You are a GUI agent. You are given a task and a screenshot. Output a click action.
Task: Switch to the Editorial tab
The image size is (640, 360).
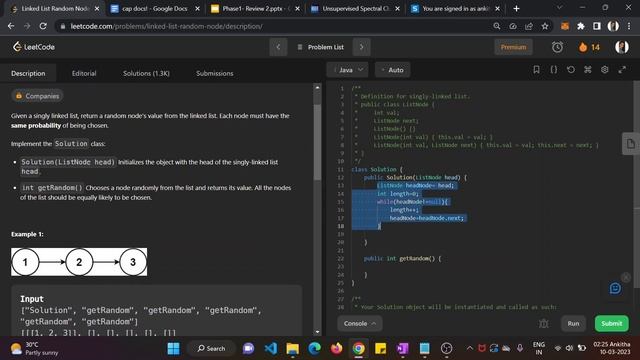click(x=84, y=73)
